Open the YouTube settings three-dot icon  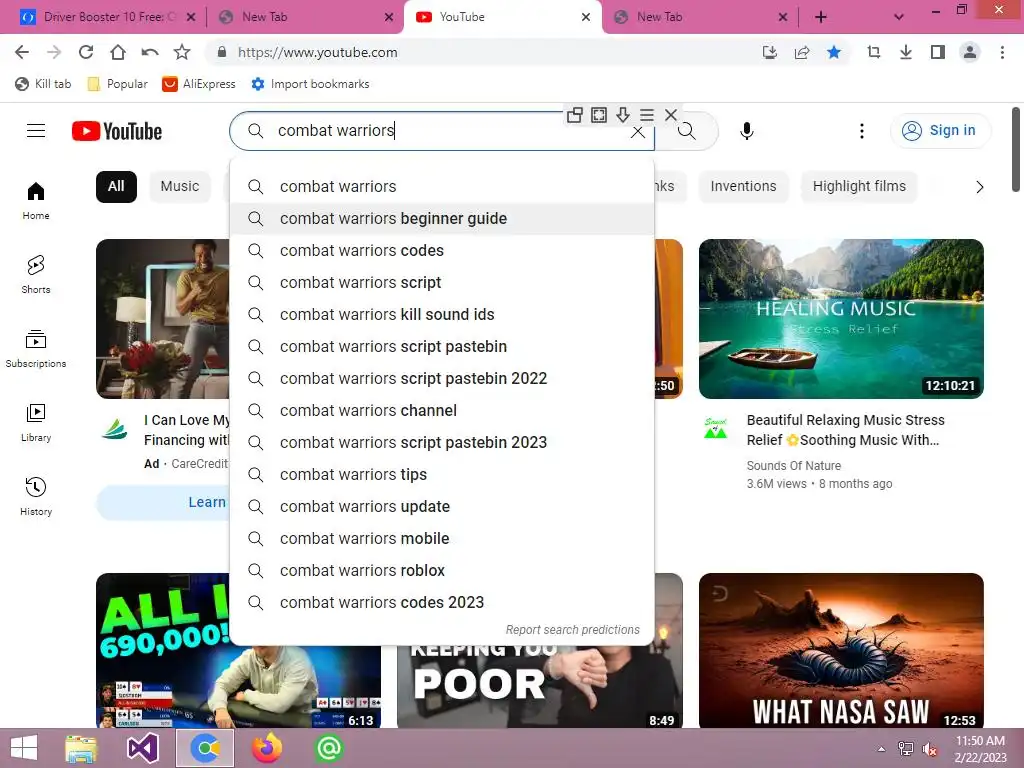pos(862,131)
